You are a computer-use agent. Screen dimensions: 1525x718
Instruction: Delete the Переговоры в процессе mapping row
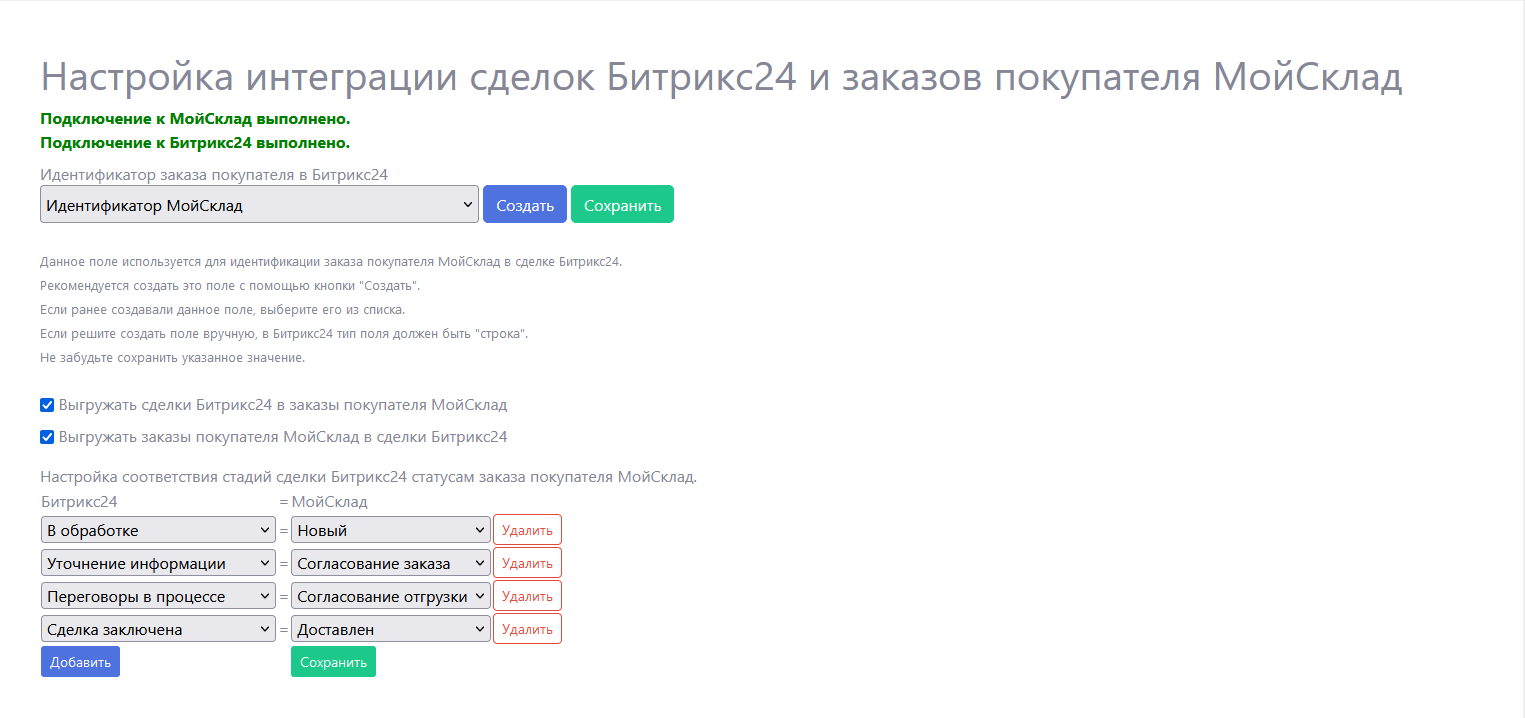527,596
